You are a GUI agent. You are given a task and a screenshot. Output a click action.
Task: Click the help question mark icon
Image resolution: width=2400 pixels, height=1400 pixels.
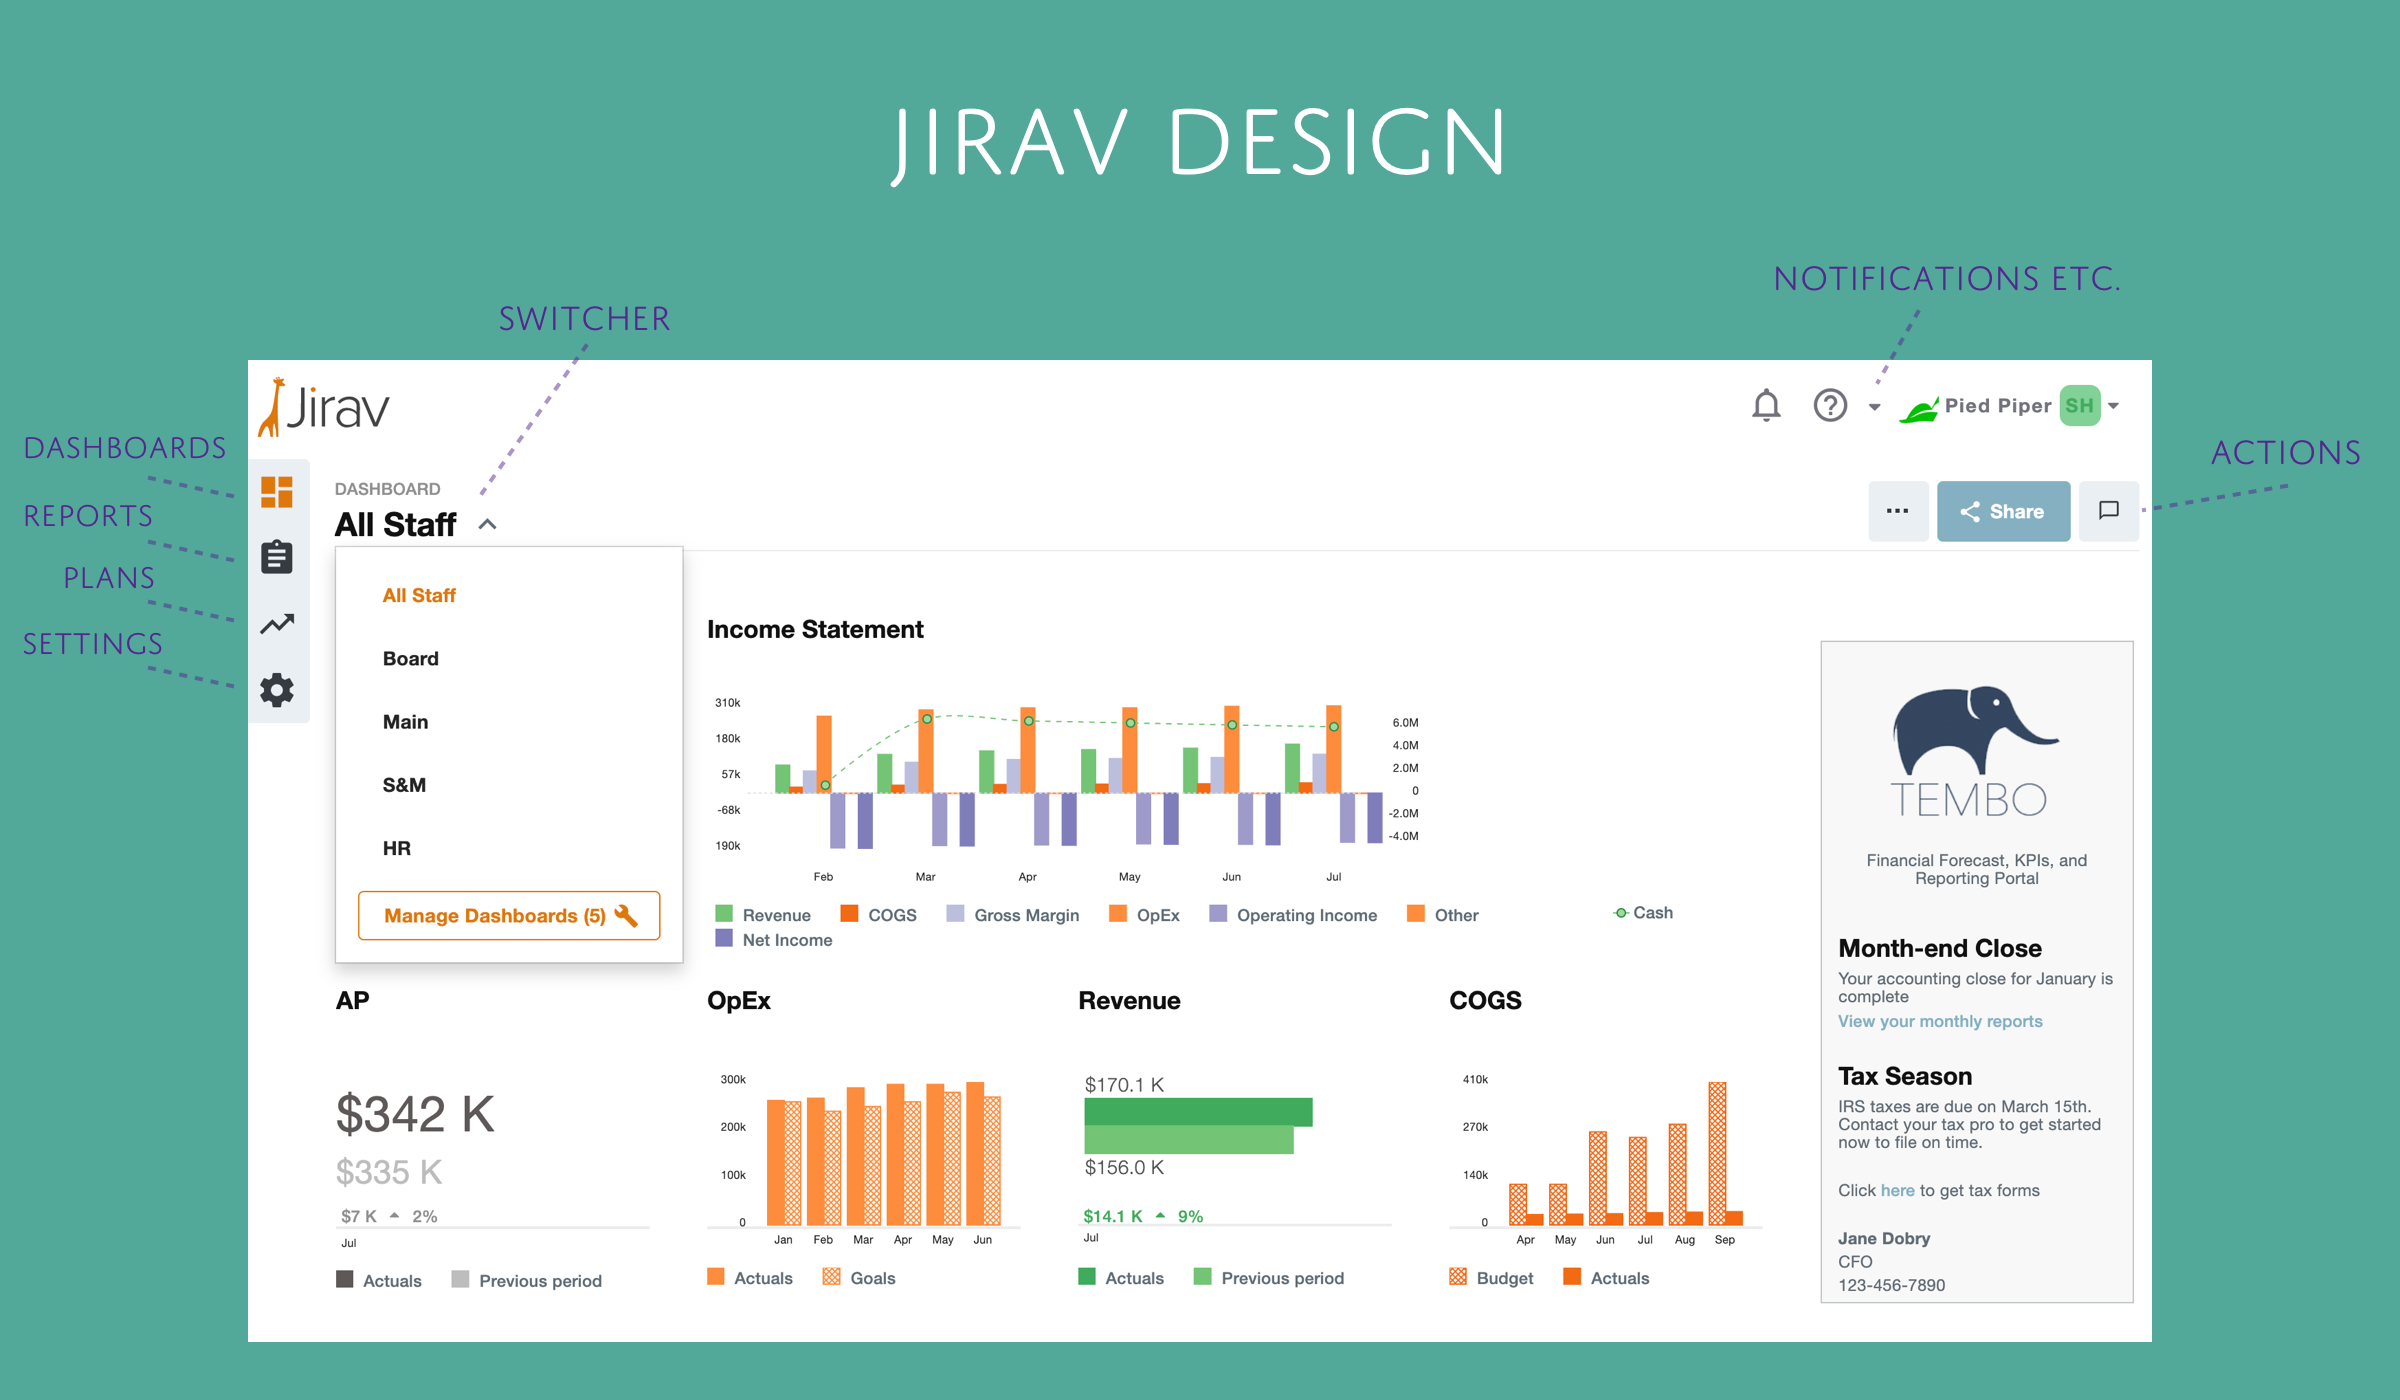pos(1830,405)
